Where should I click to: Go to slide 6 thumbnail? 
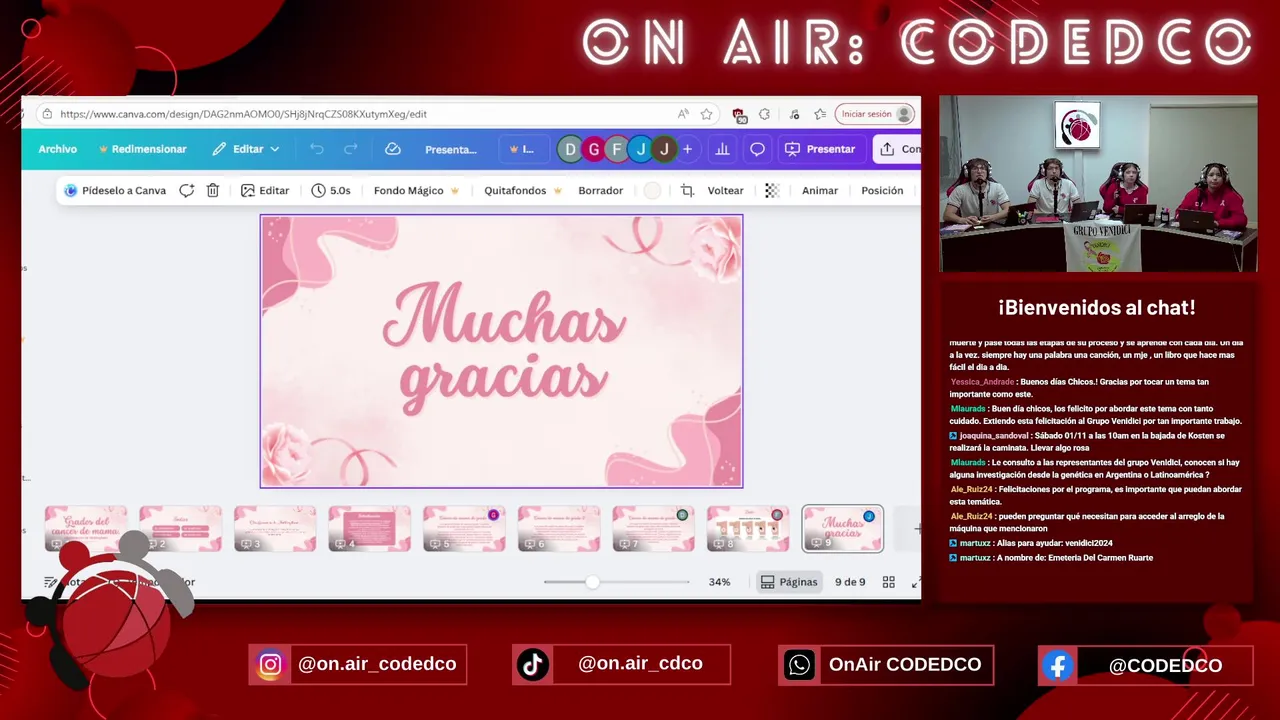559,528
